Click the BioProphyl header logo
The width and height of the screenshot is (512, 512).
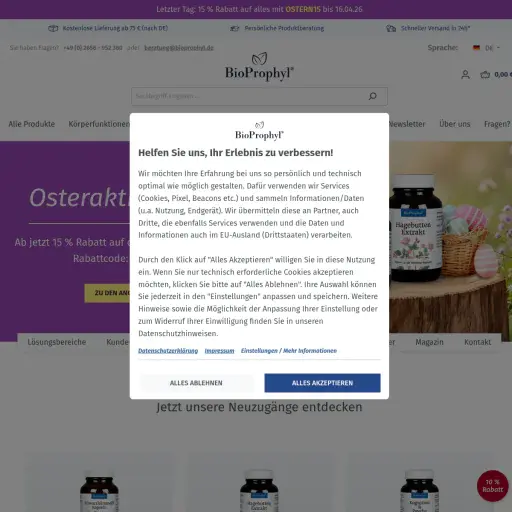coord(259,67)
